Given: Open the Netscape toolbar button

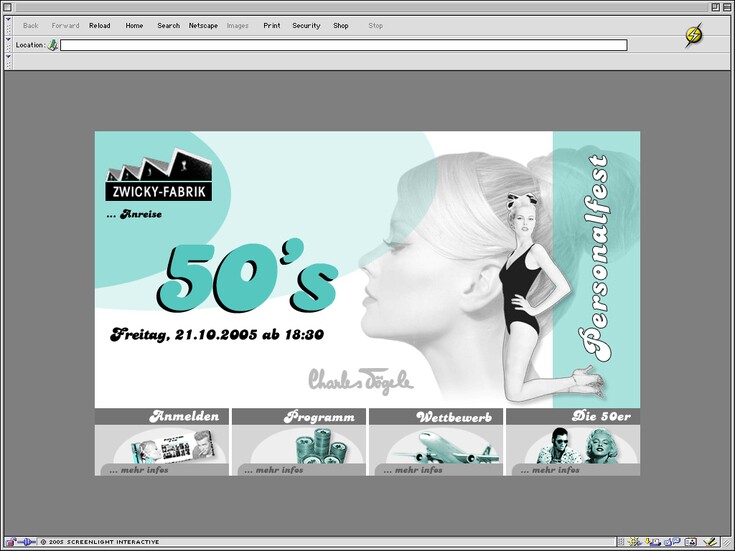Looking at the screenshot, I should point(203,26).
